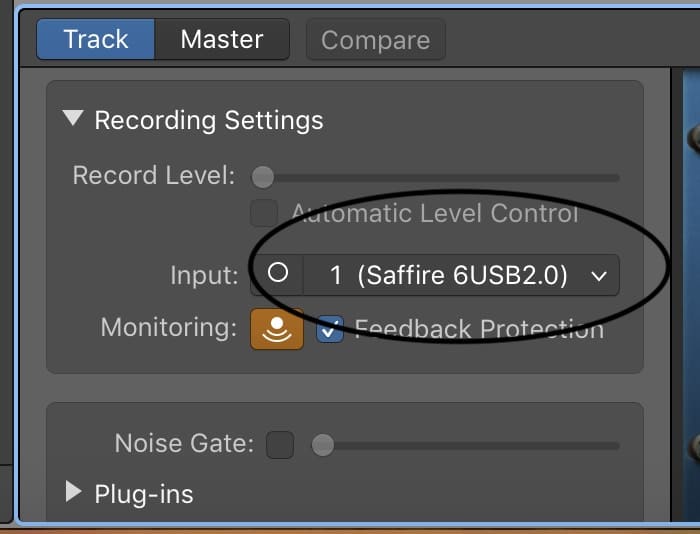Open the Input source dropdown chevron
The width and height of the screenshot is (700, 534).
pos(599,276)
